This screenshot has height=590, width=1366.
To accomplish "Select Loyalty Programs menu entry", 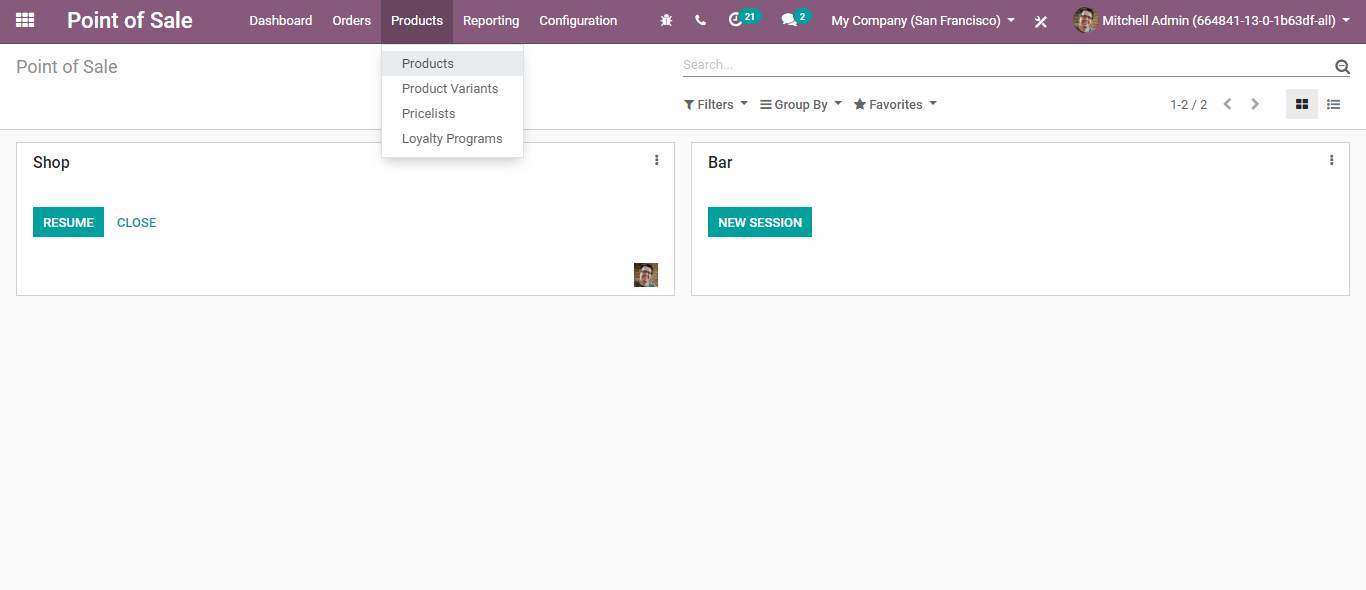I will click(452, 138).
